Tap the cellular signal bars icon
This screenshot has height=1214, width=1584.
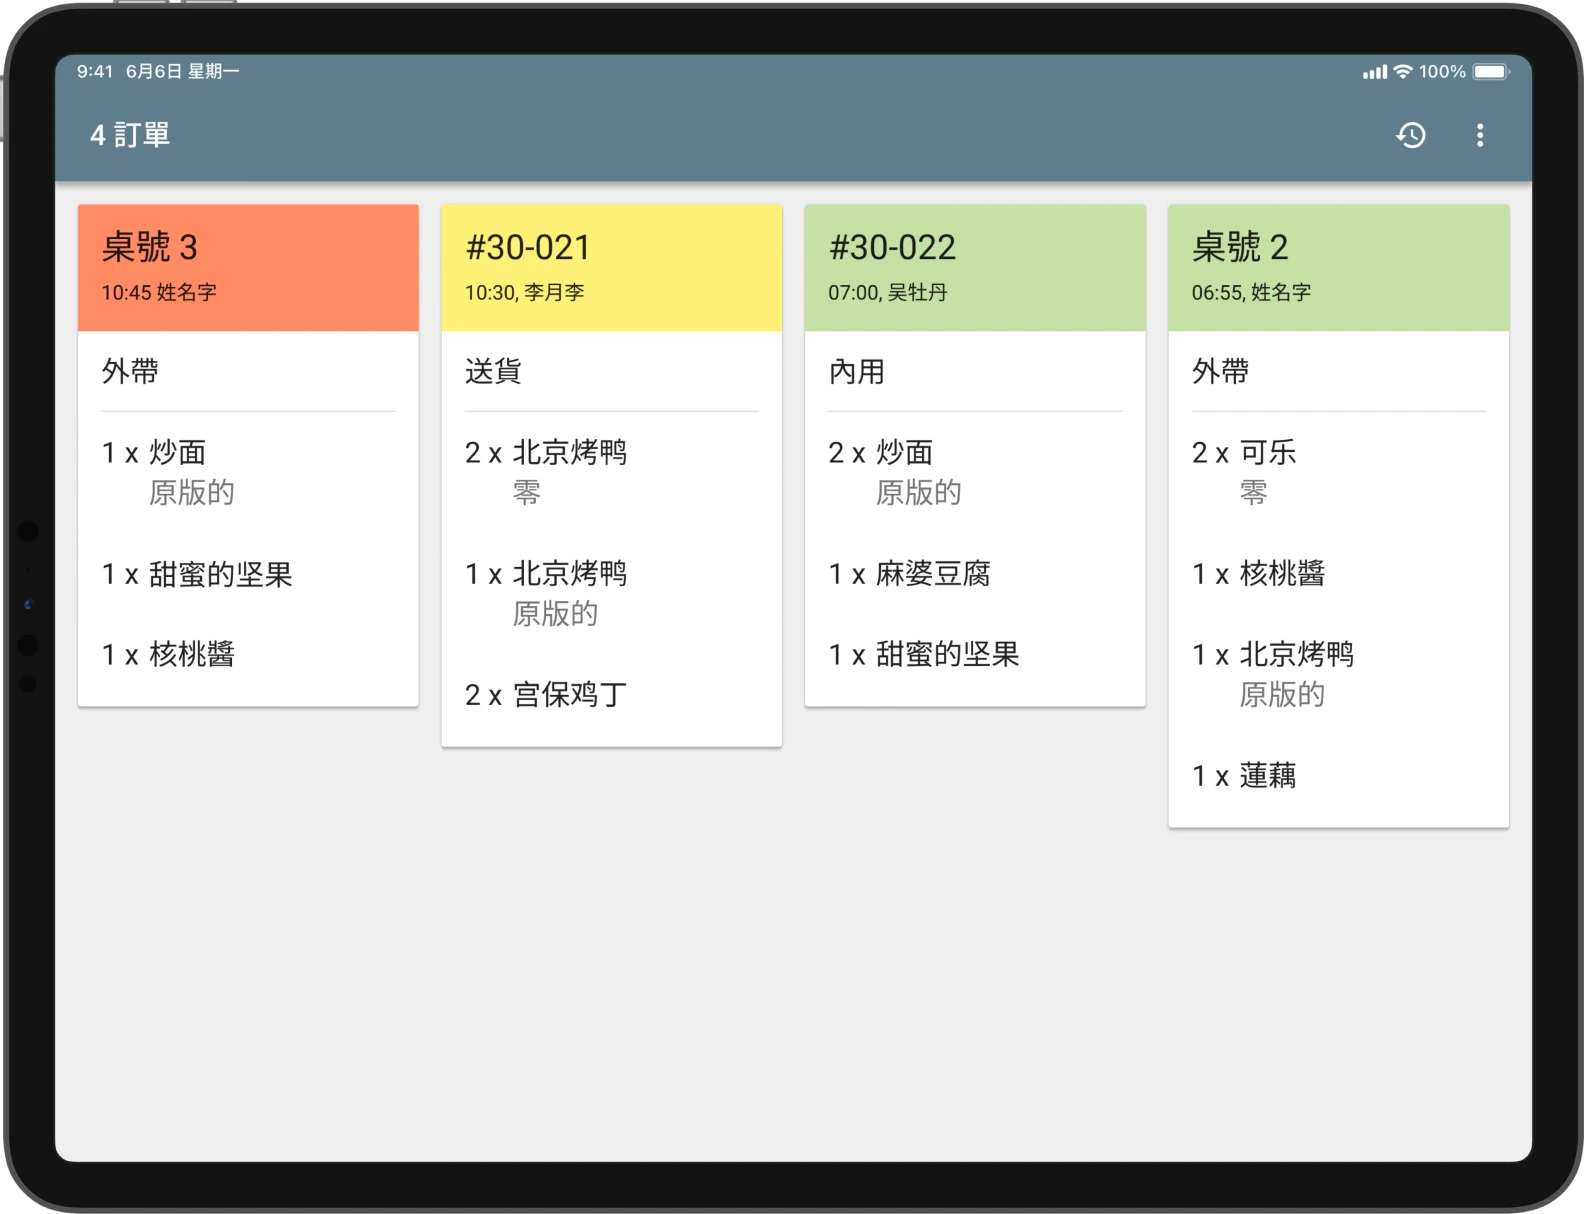tap(1375, 72)
